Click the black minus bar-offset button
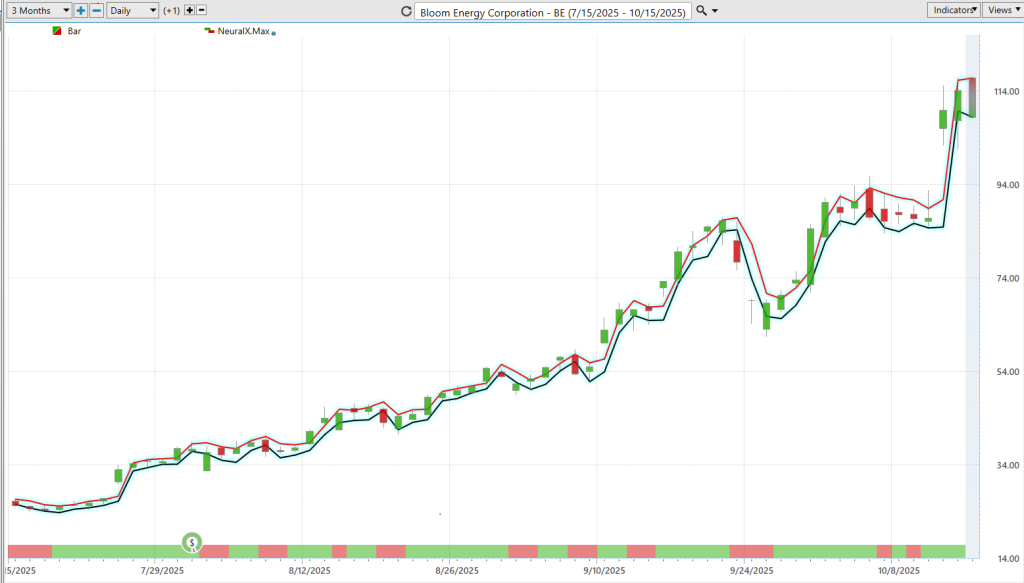The height and width of the screenshot is (583, 1024). click(202, 10)
